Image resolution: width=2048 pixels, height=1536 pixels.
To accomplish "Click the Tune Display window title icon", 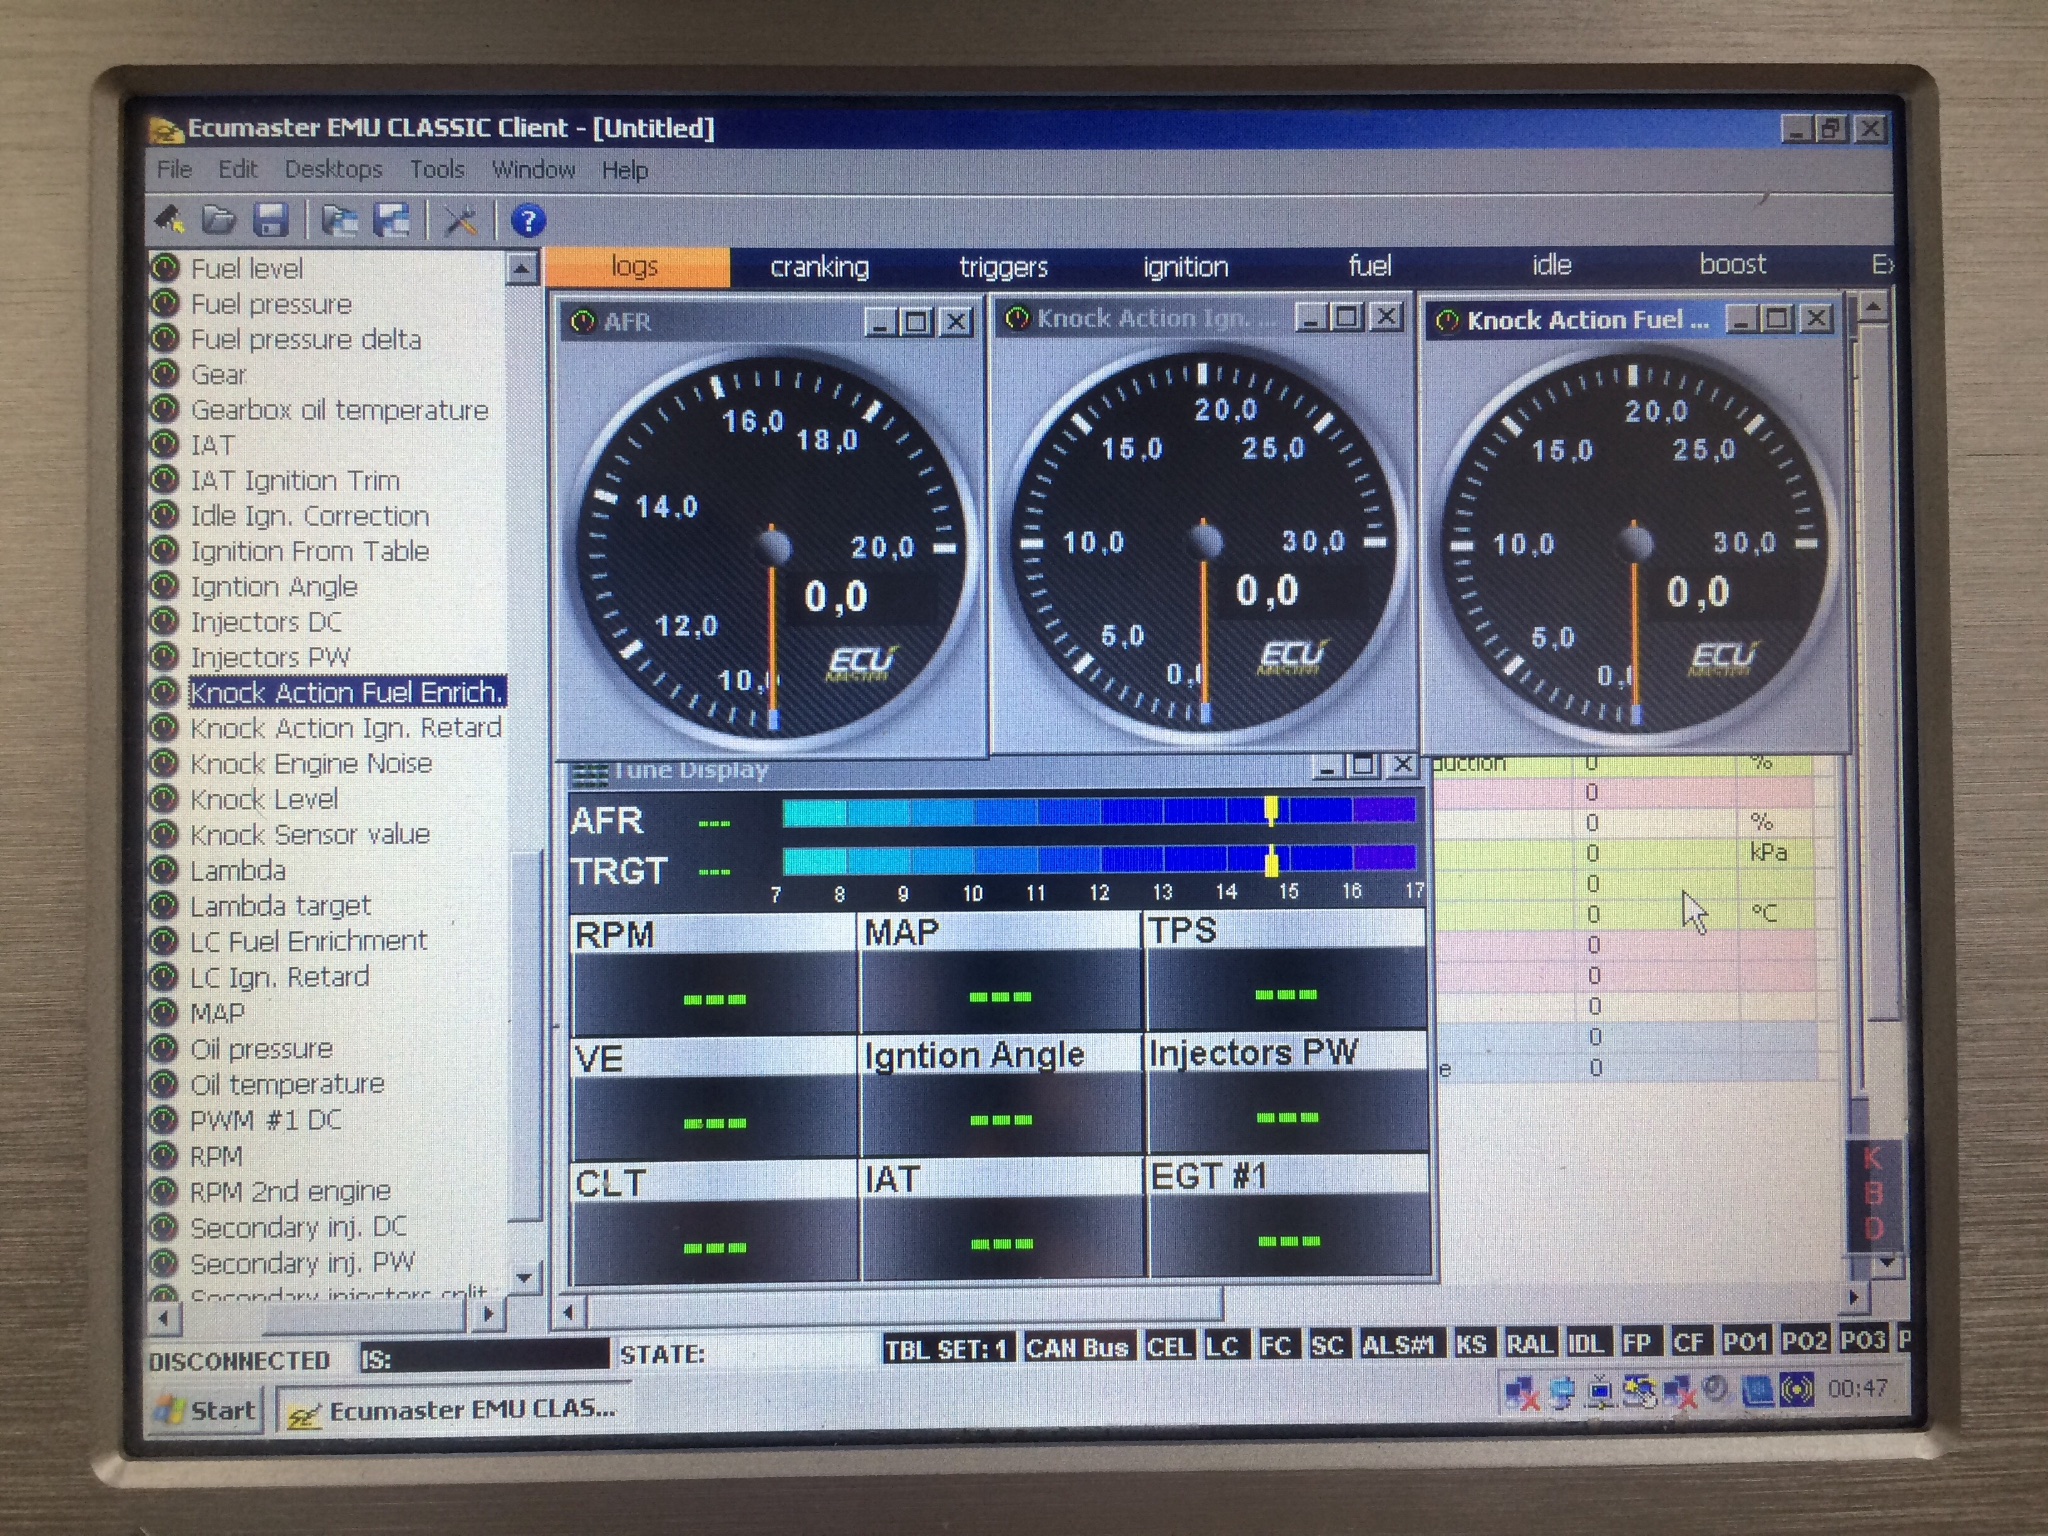I will 590,773.
